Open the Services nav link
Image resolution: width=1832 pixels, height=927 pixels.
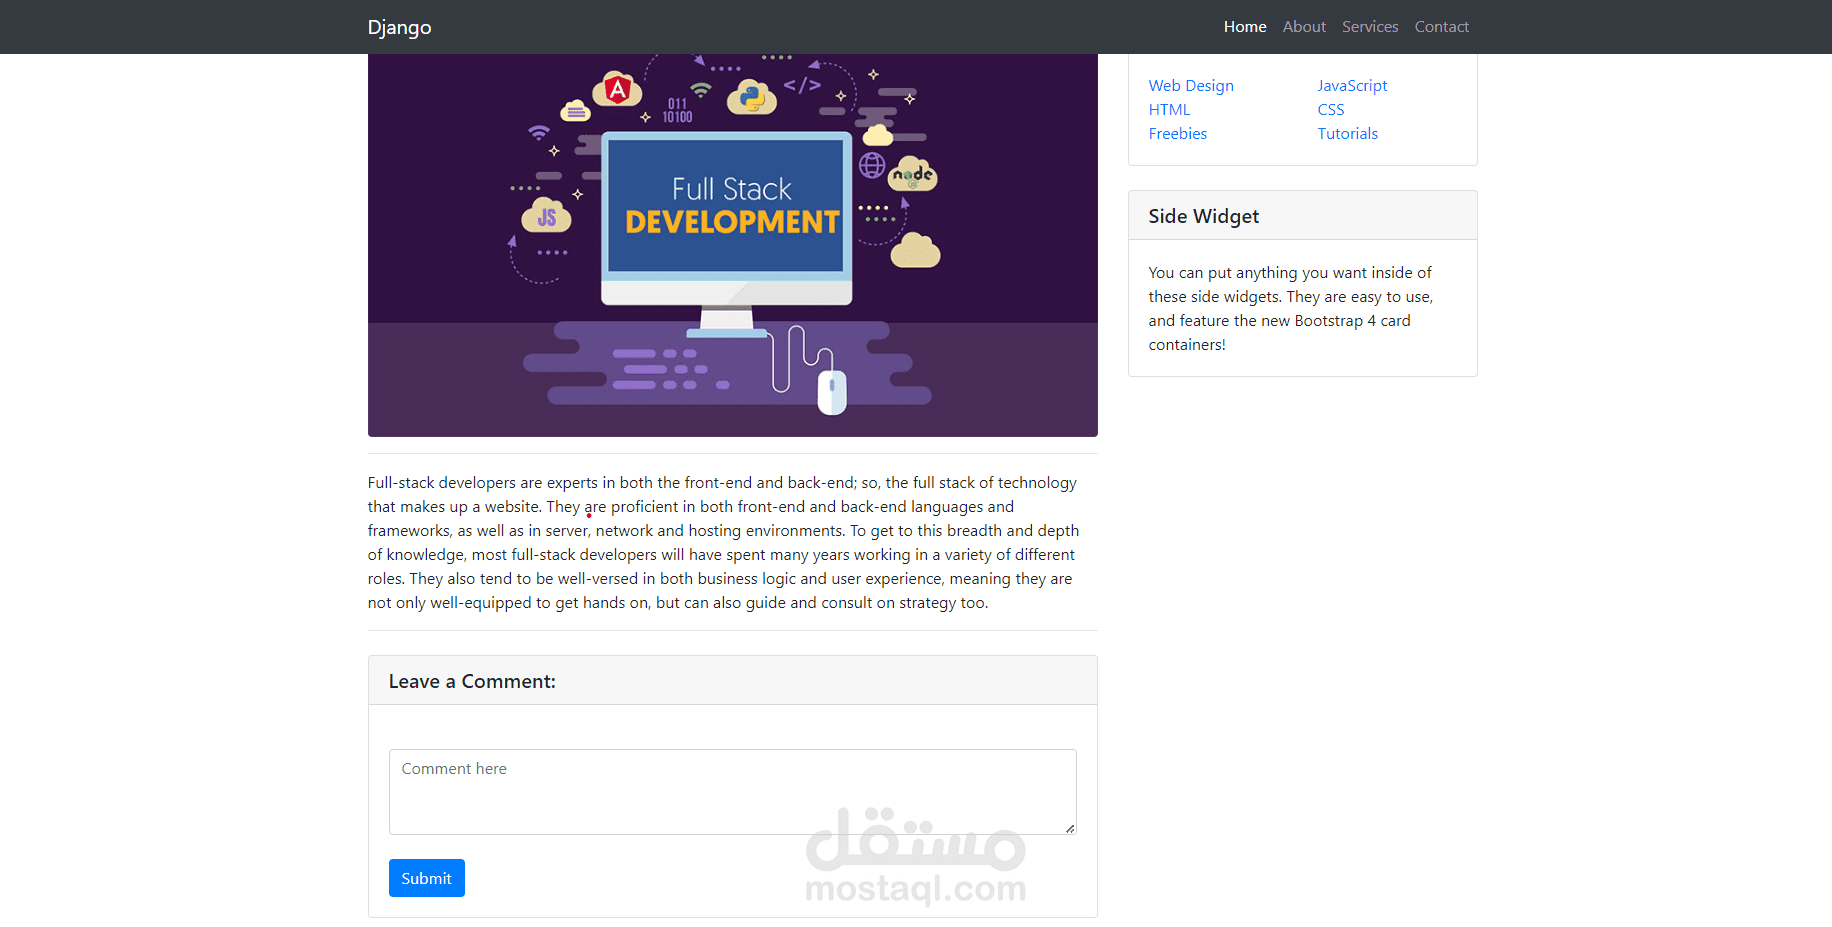click(1370, 27)
